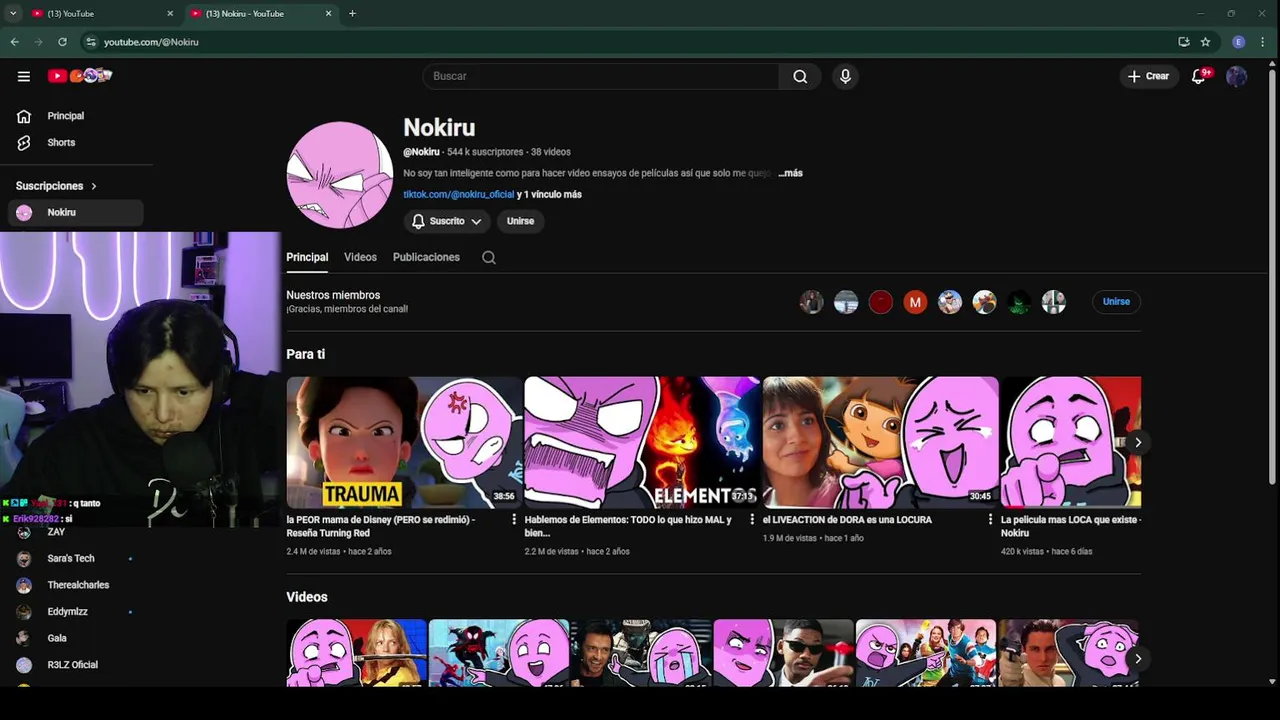Click Unirse in members section
Image resolution: width=1280 pixels, height=720 pixels.
(1116, 302)
